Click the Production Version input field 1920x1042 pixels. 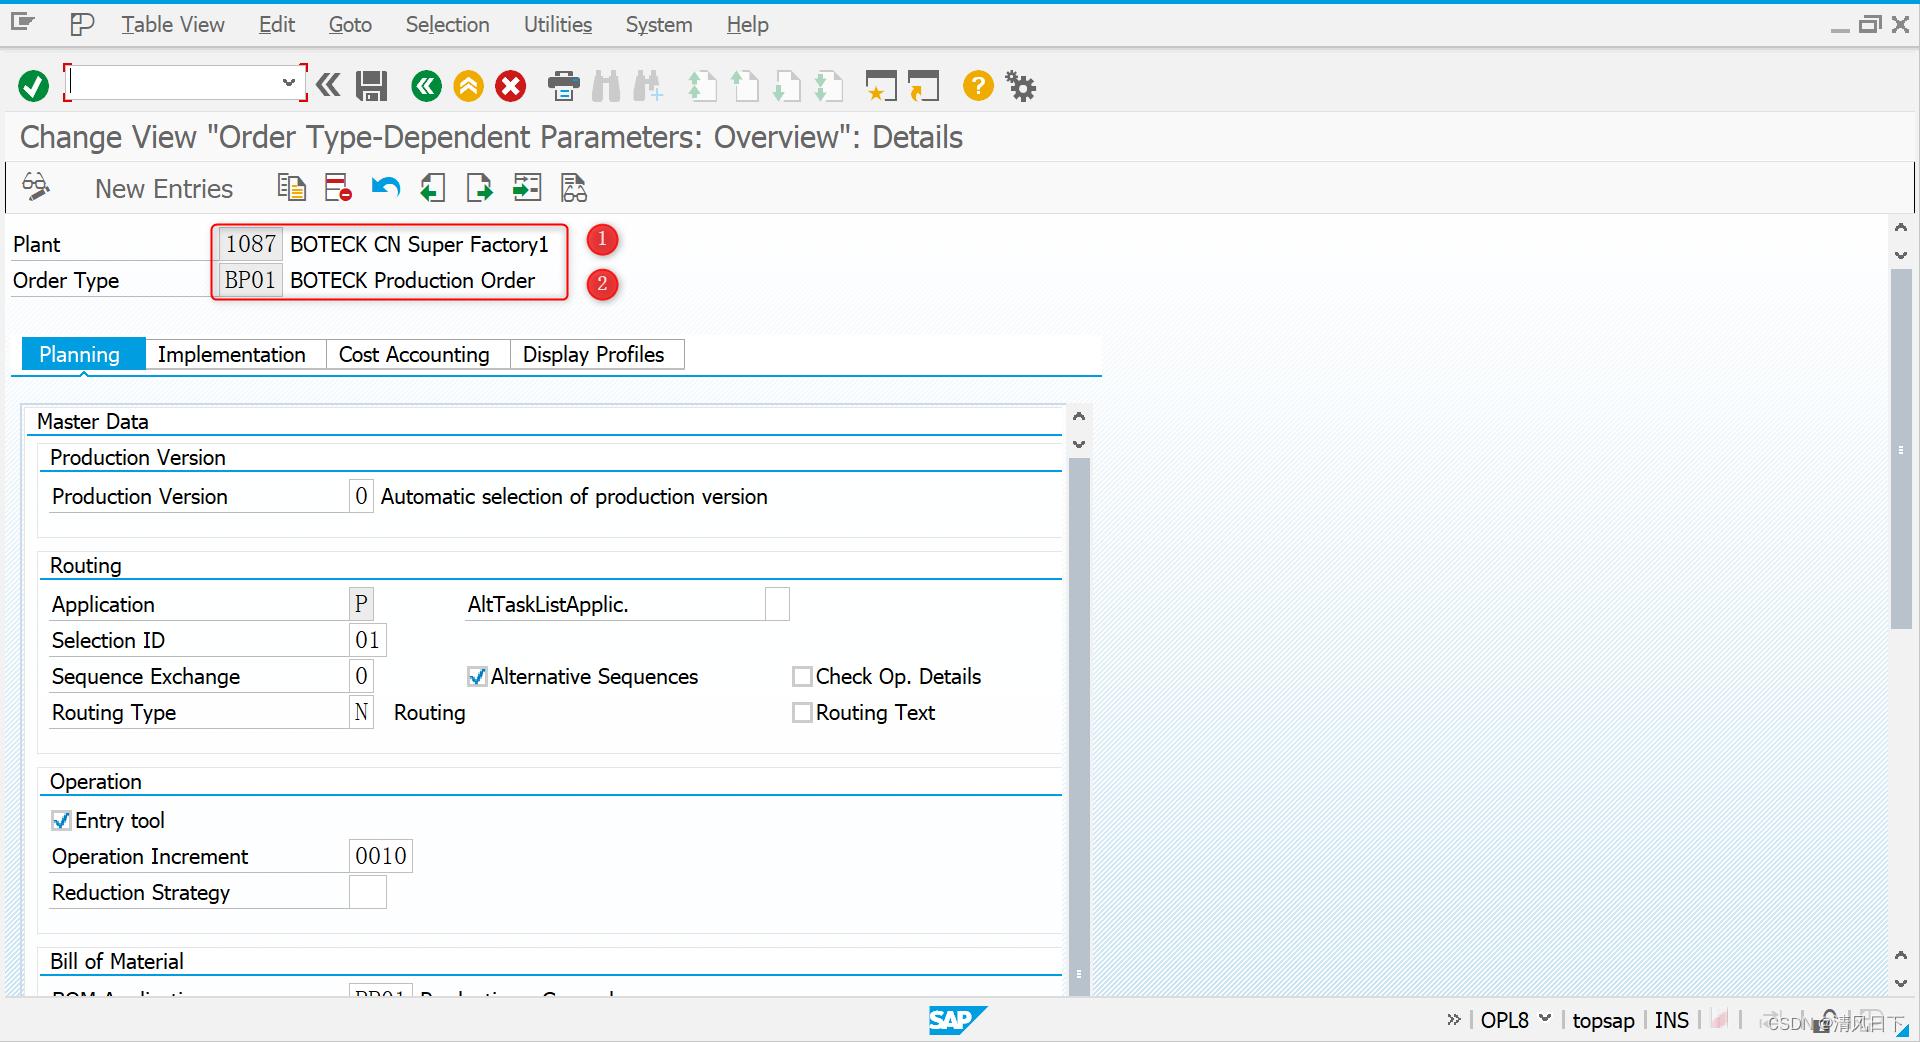click(x=361, y=497)
